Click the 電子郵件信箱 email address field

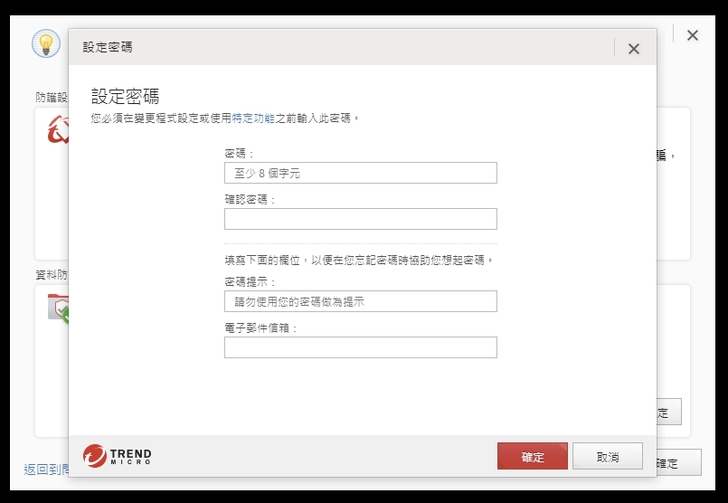point(360,347)
